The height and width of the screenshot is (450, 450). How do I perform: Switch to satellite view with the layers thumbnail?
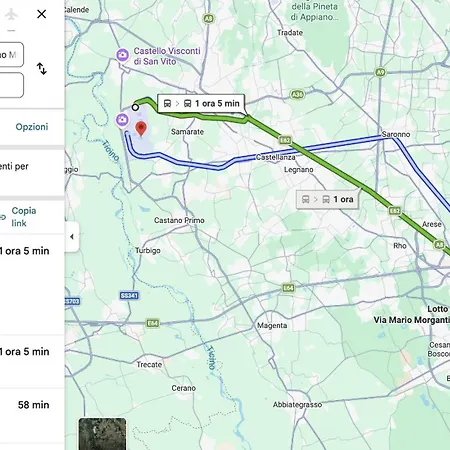[x=103, y=434]
